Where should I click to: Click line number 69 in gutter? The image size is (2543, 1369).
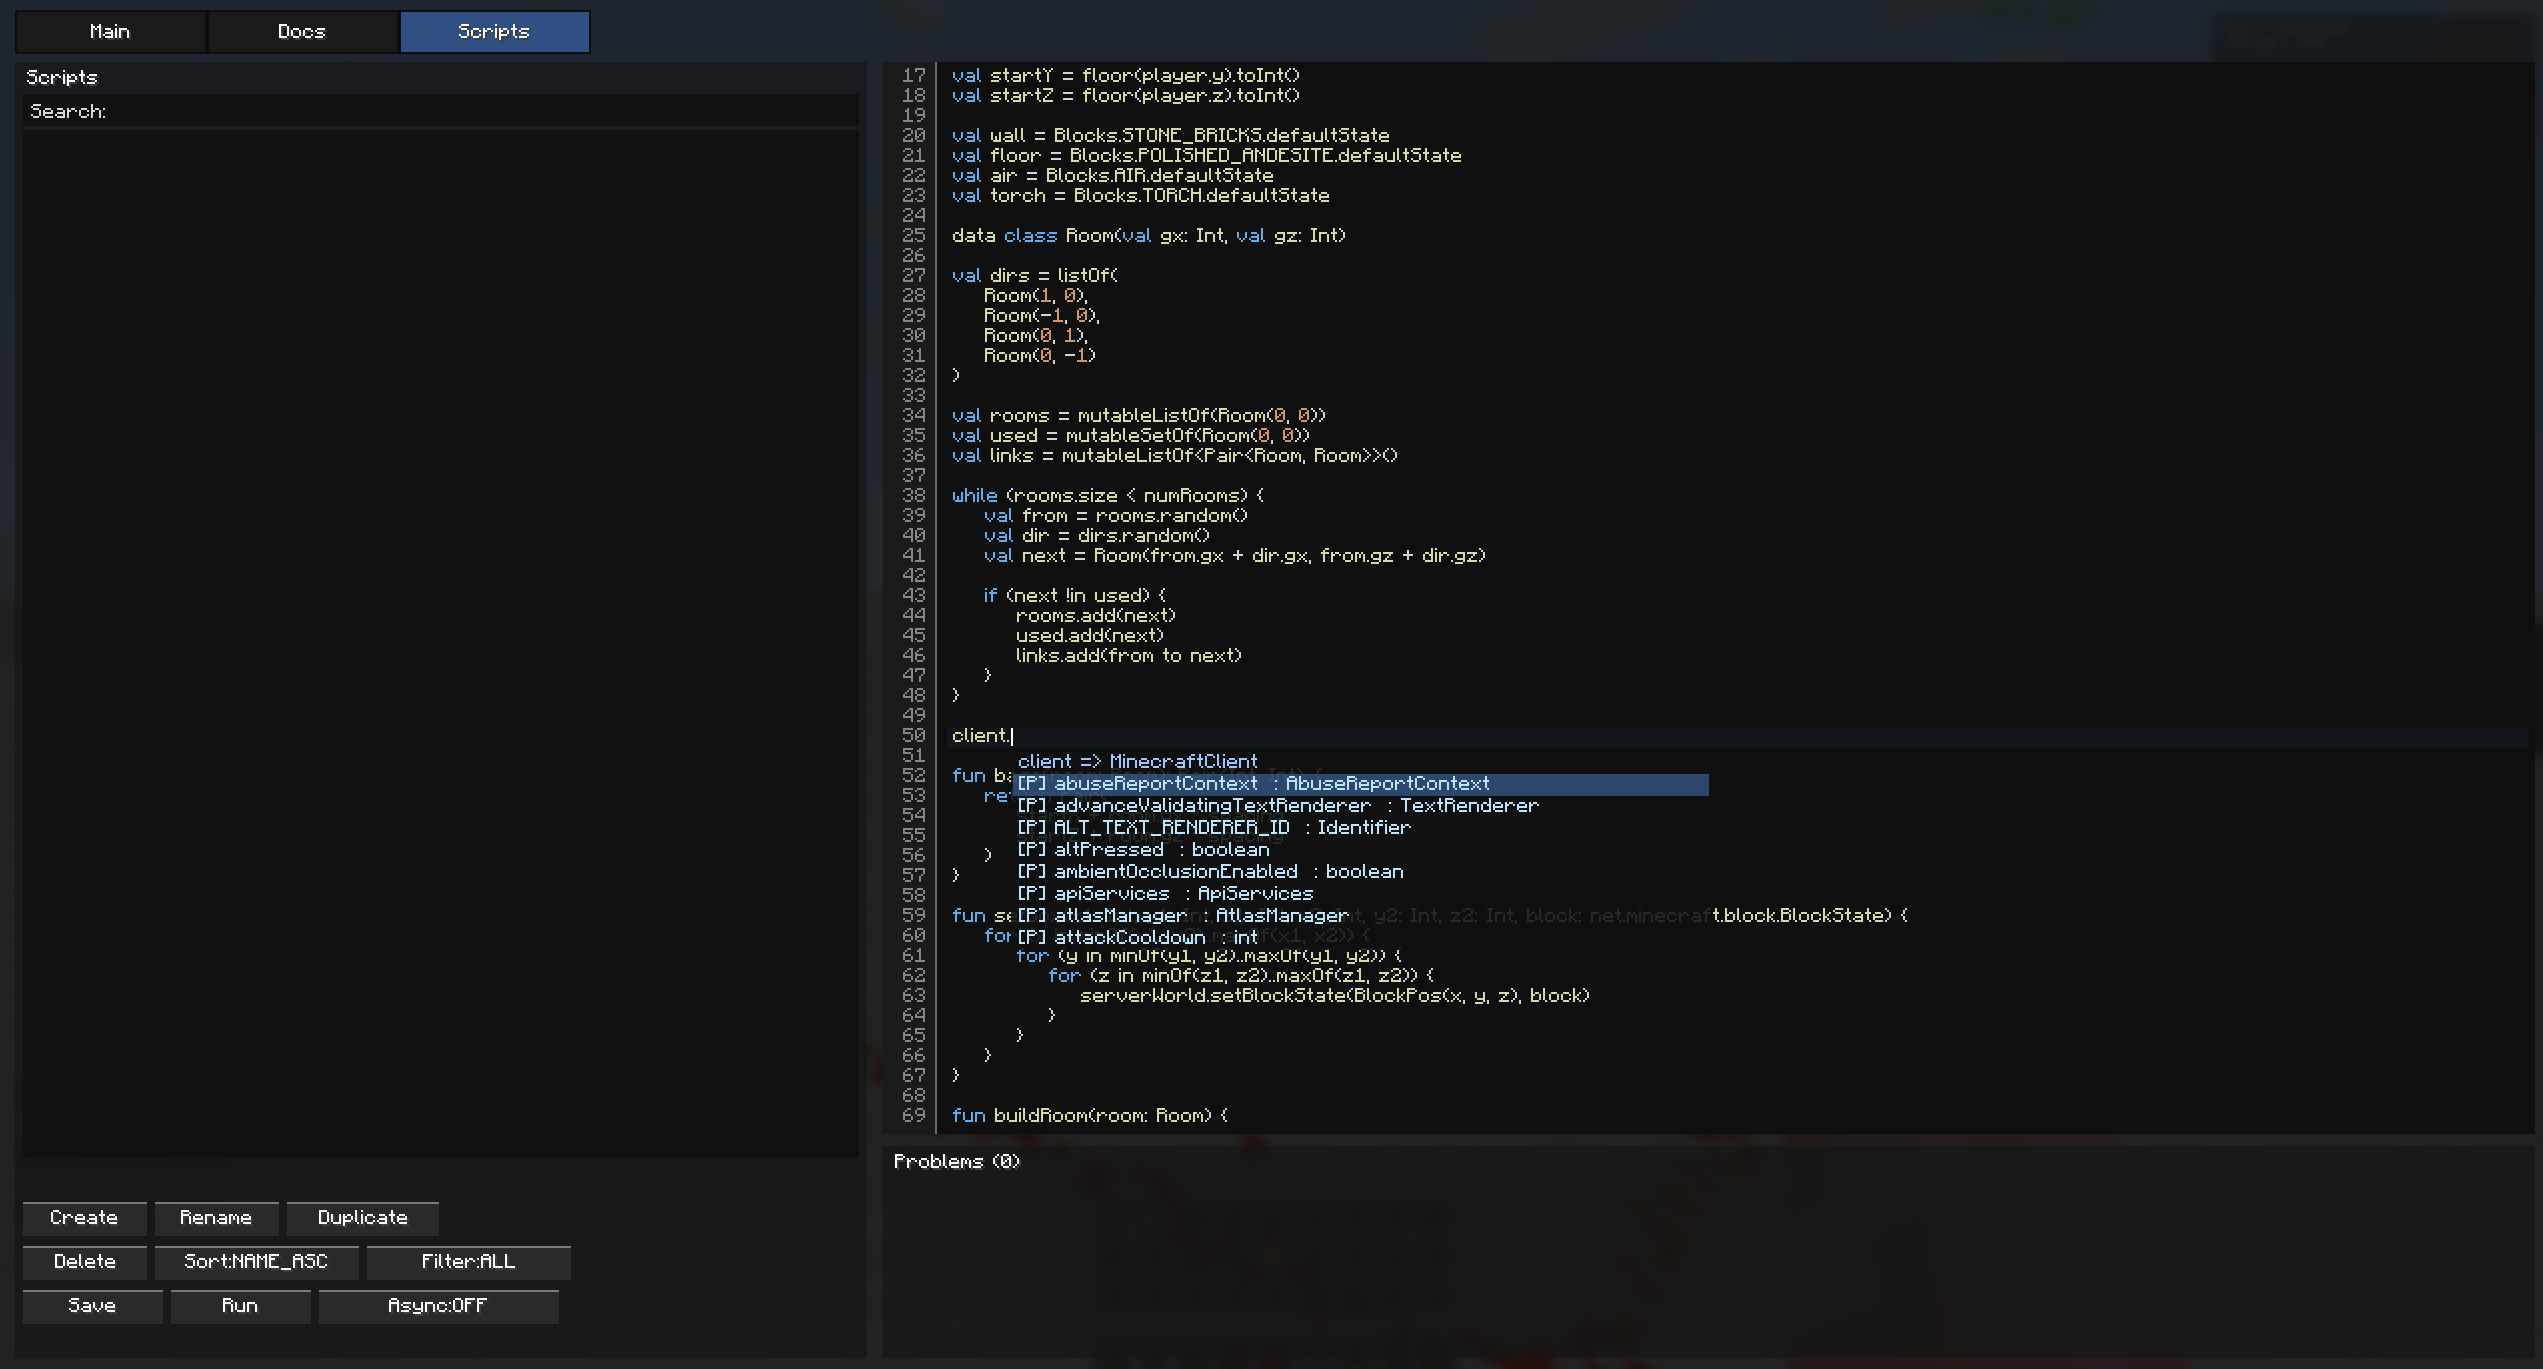(914, 1115)
